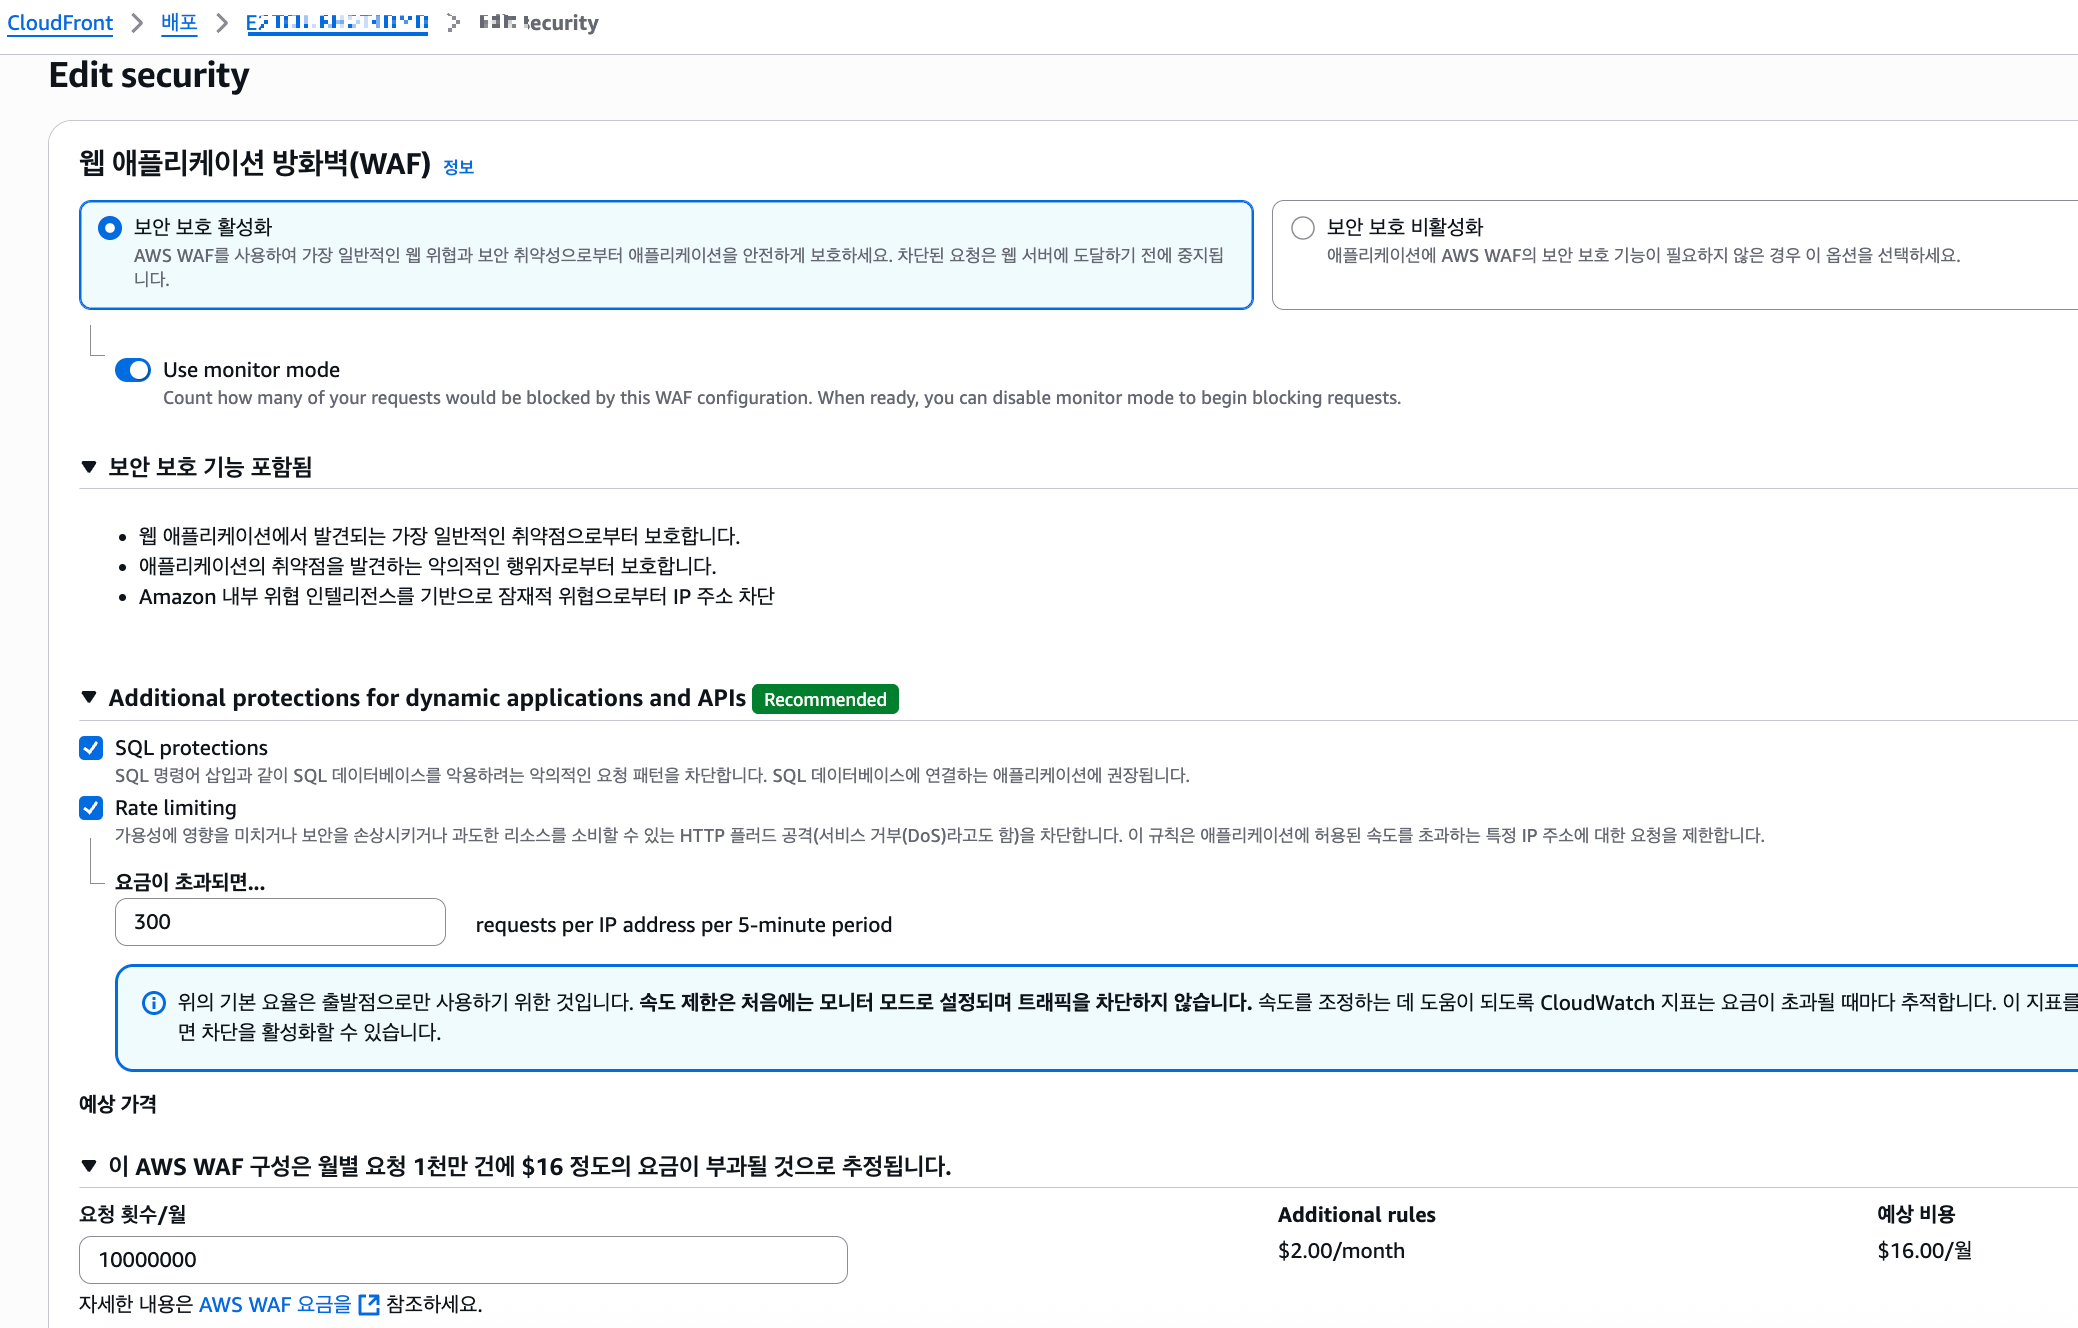
Task: Select the 보안 보호 비활성화 radio option
Action: tap(1302, 228)
